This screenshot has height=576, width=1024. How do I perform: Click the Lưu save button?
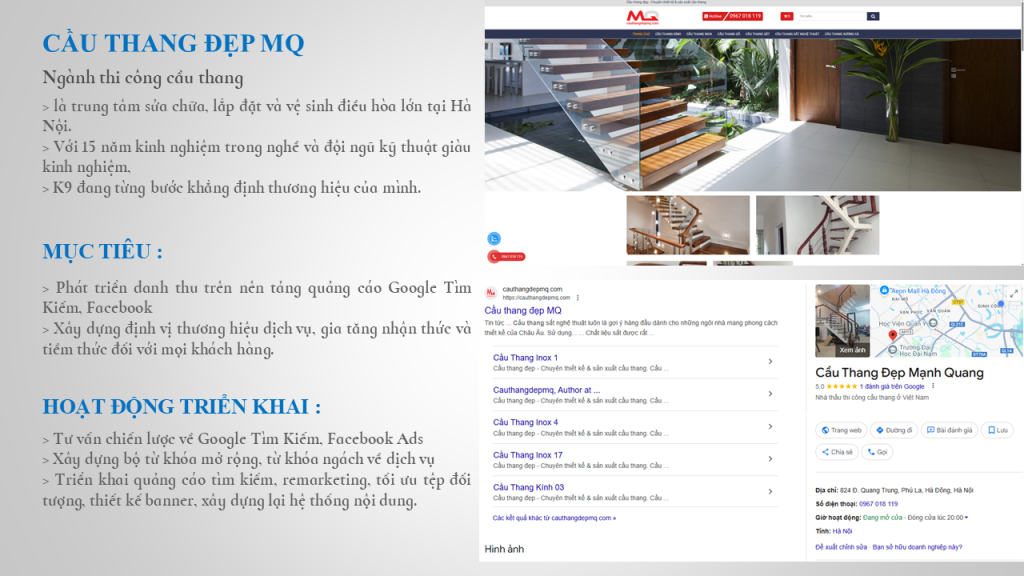pyautogui.click(x=997, y=430)
